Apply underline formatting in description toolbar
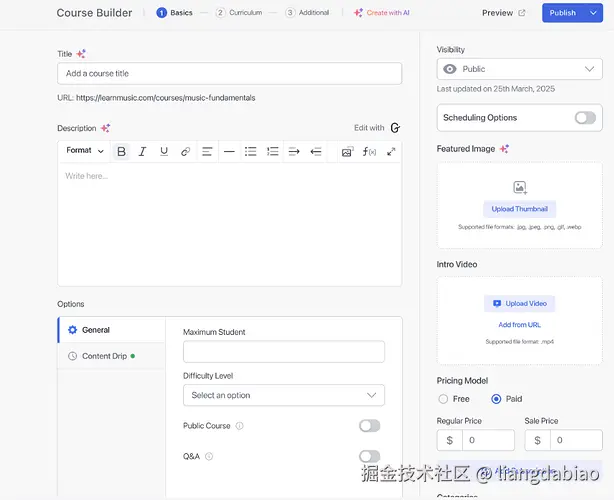Viewport: 614px width, 500px height. (x=164, y=151)
